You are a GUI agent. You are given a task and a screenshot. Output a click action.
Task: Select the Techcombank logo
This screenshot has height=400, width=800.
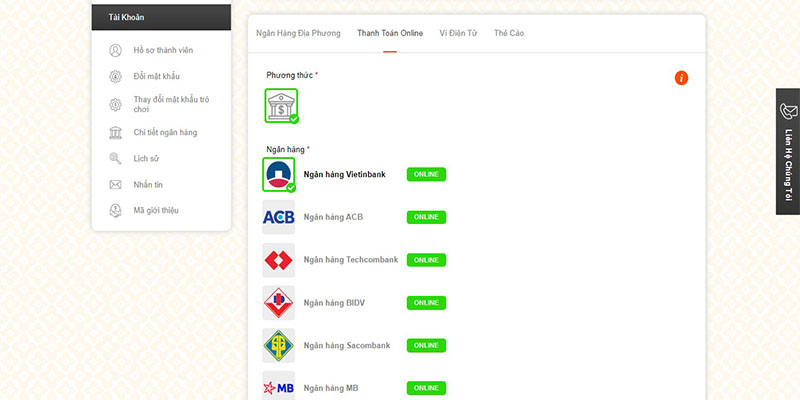click(x=279, y=260)
